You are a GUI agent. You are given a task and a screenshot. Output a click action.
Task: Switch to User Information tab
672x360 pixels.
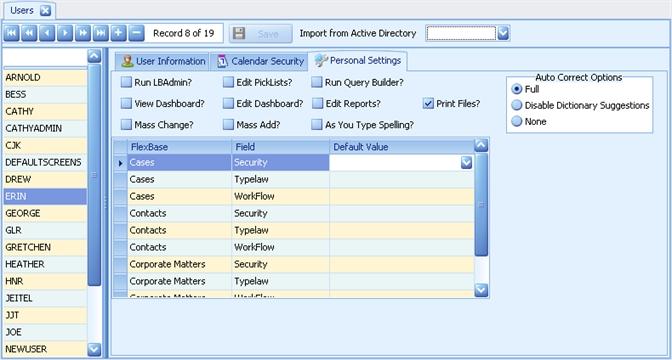pyautogui.click(x=163, y=61)
